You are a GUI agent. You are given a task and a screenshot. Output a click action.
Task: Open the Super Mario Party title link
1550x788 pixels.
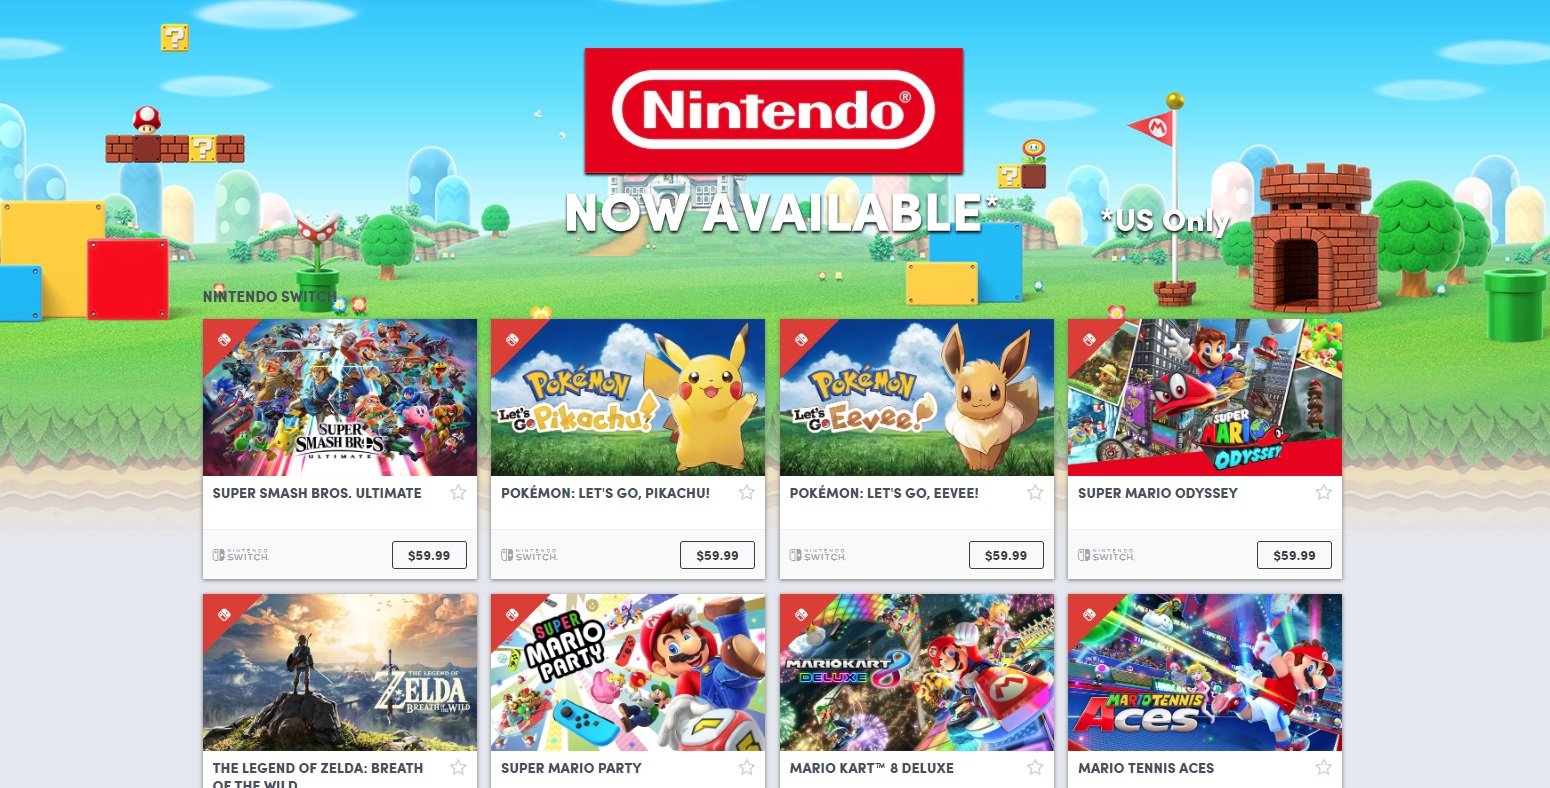pos(571,768)
